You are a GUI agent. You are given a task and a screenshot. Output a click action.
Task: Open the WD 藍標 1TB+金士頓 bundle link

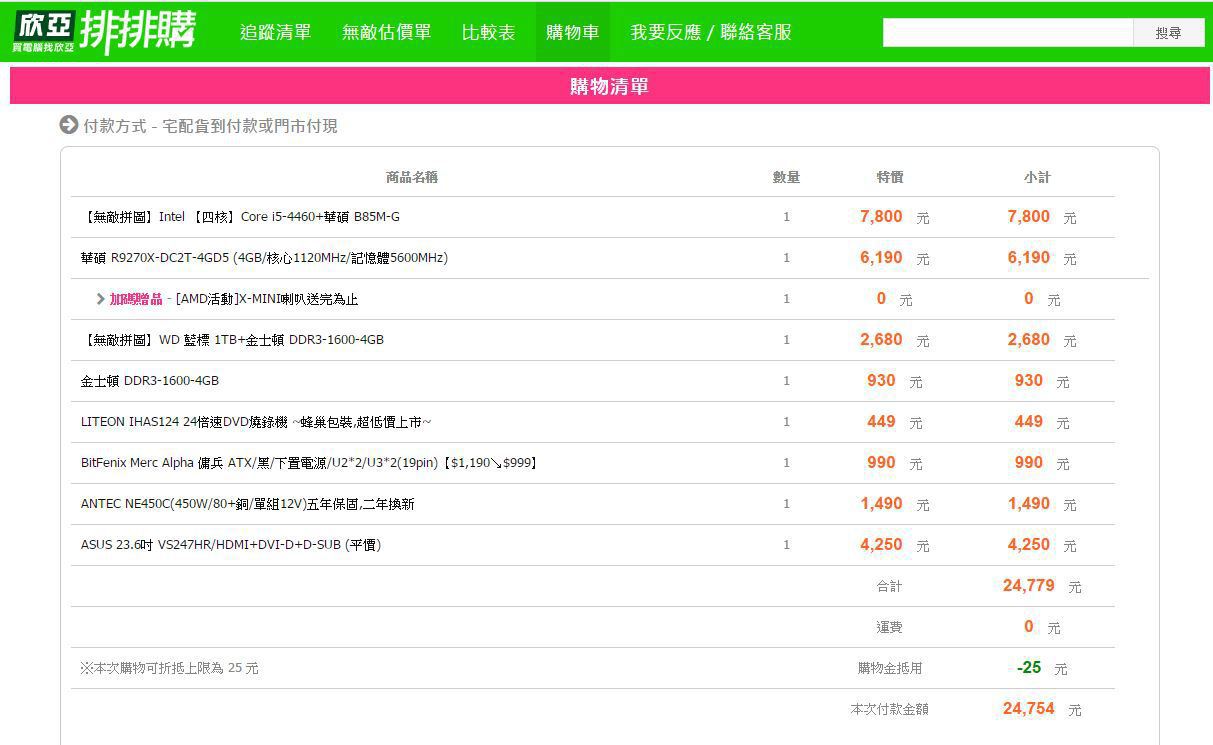point(232,340)
